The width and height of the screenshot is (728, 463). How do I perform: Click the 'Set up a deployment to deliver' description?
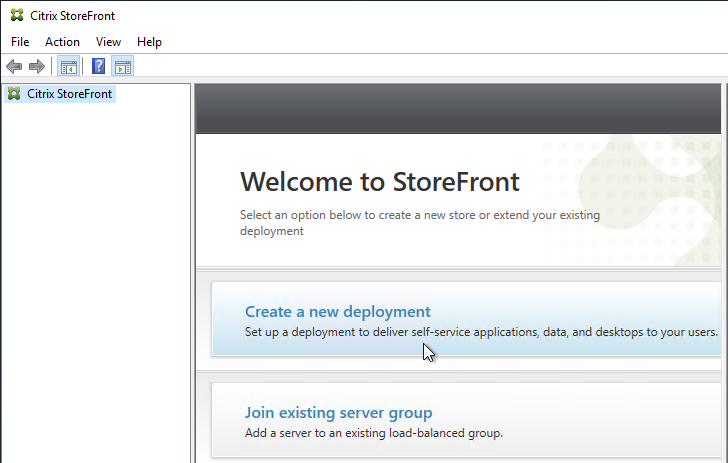pyautogui.click(x=481, y=332)
